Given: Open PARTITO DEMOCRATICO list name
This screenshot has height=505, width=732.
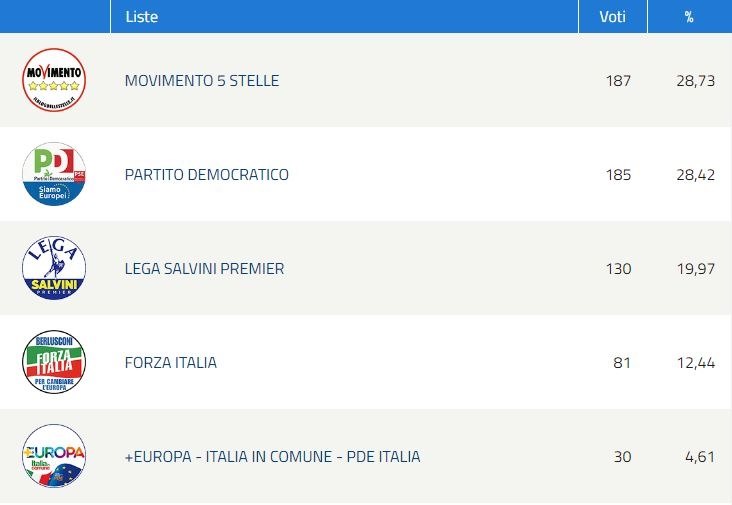Looking at the screenshot, I should click(206, 175).
